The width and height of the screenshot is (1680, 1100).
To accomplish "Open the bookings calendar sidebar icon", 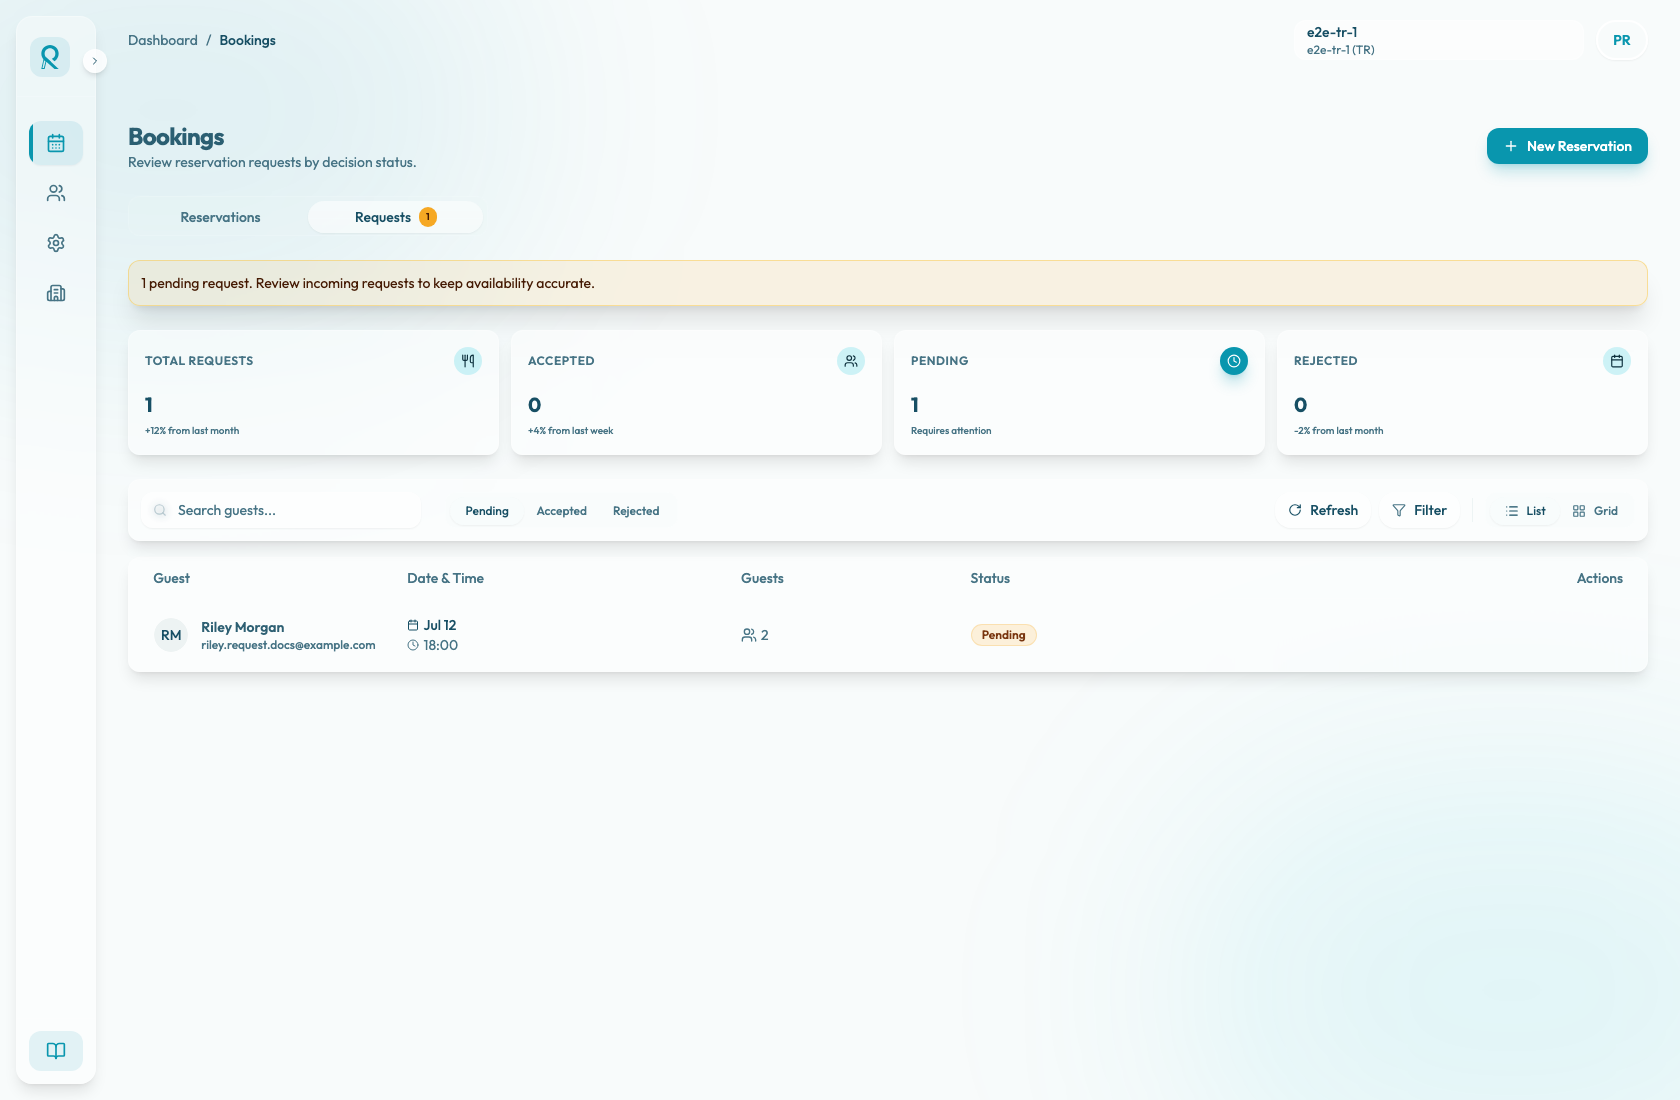I will 56,143.
